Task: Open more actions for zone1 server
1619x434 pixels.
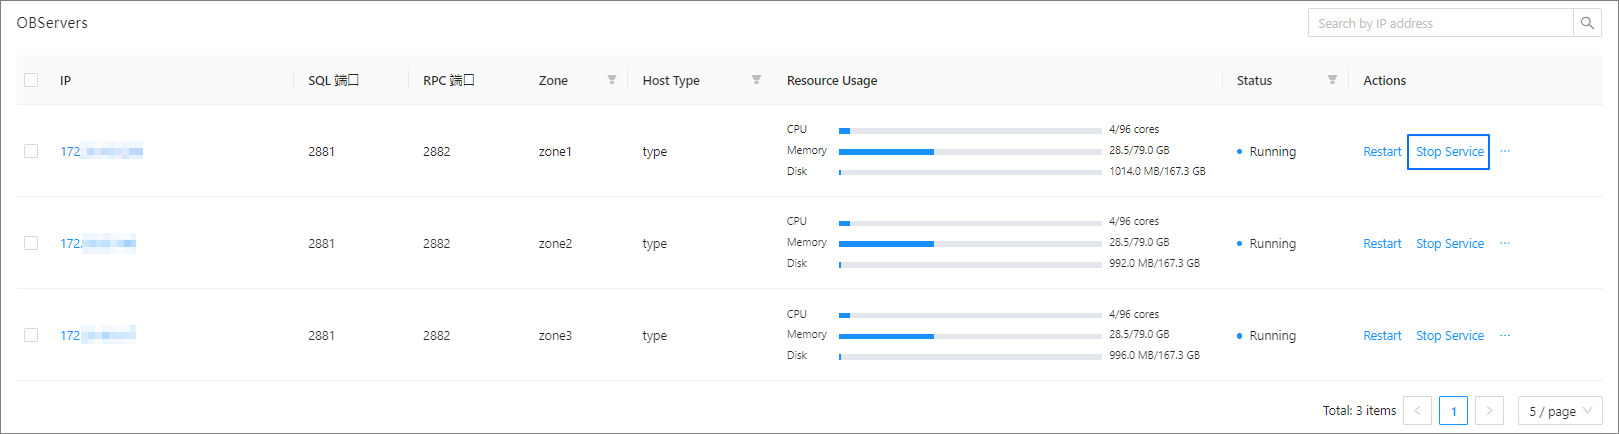Action: coord(1505,152)
